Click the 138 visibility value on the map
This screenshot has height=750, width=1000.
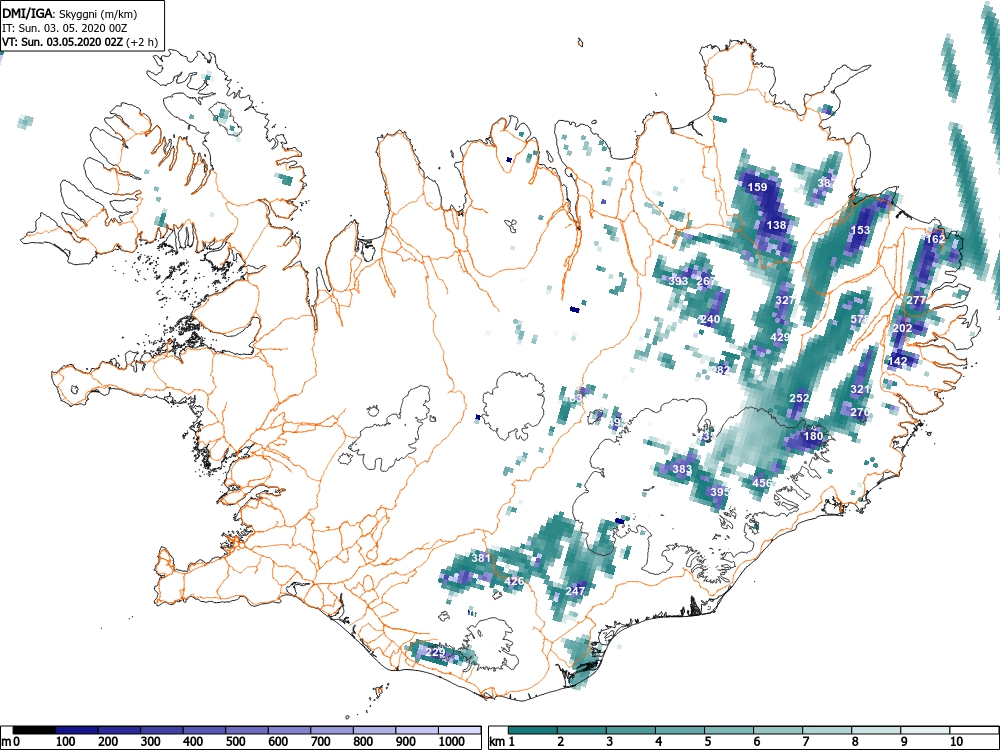pos(776,224)
